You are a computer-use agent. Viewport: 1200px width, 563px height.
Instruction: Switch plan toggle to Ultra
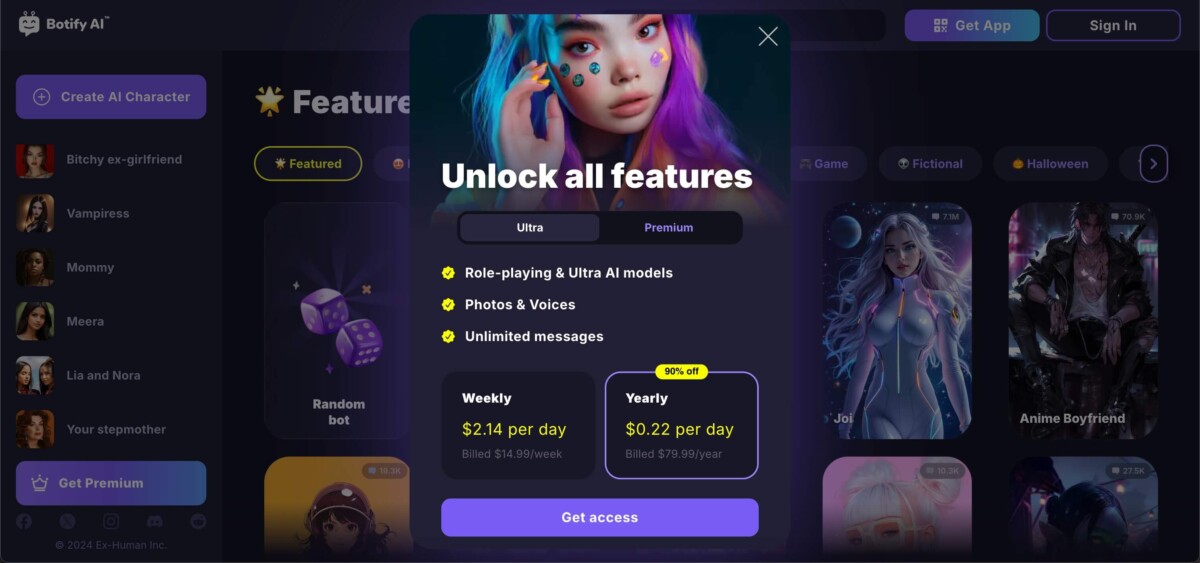[x=530, y=228]
